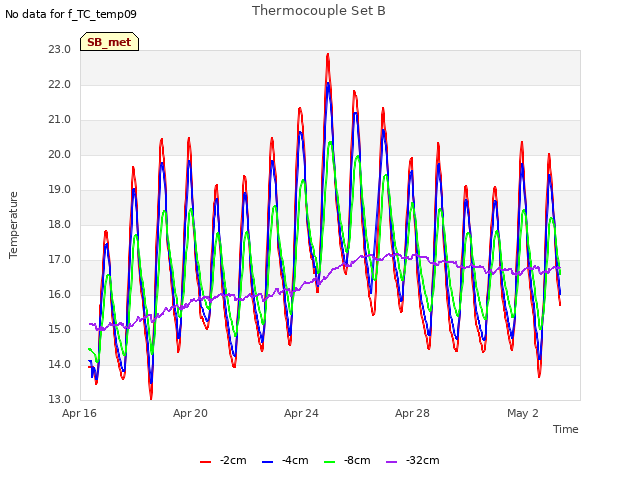This screenshot has width=640, height=480.
Task: Click the Temperature y-axis label
Action: pyautogui.click(x=13, y=225)
